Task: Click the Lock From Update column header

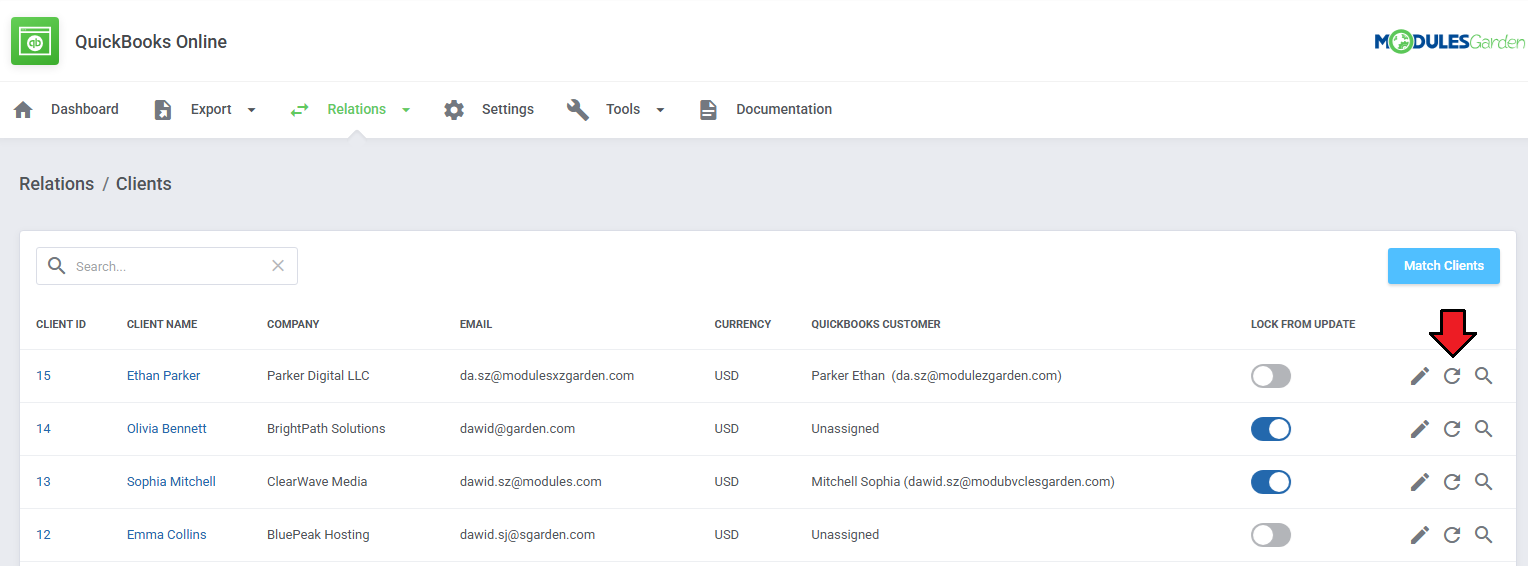Action: (x=1303, y=324)
